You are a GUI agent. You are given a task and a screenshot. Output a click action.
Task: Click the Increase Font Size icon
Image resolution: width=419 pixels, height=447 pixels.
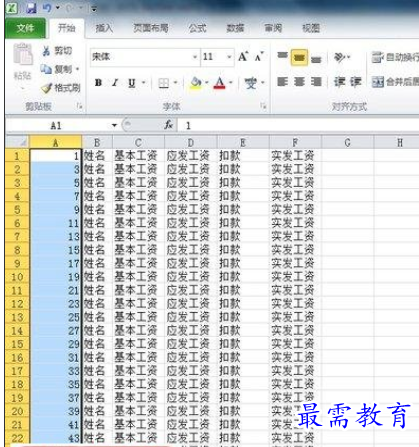243,57
